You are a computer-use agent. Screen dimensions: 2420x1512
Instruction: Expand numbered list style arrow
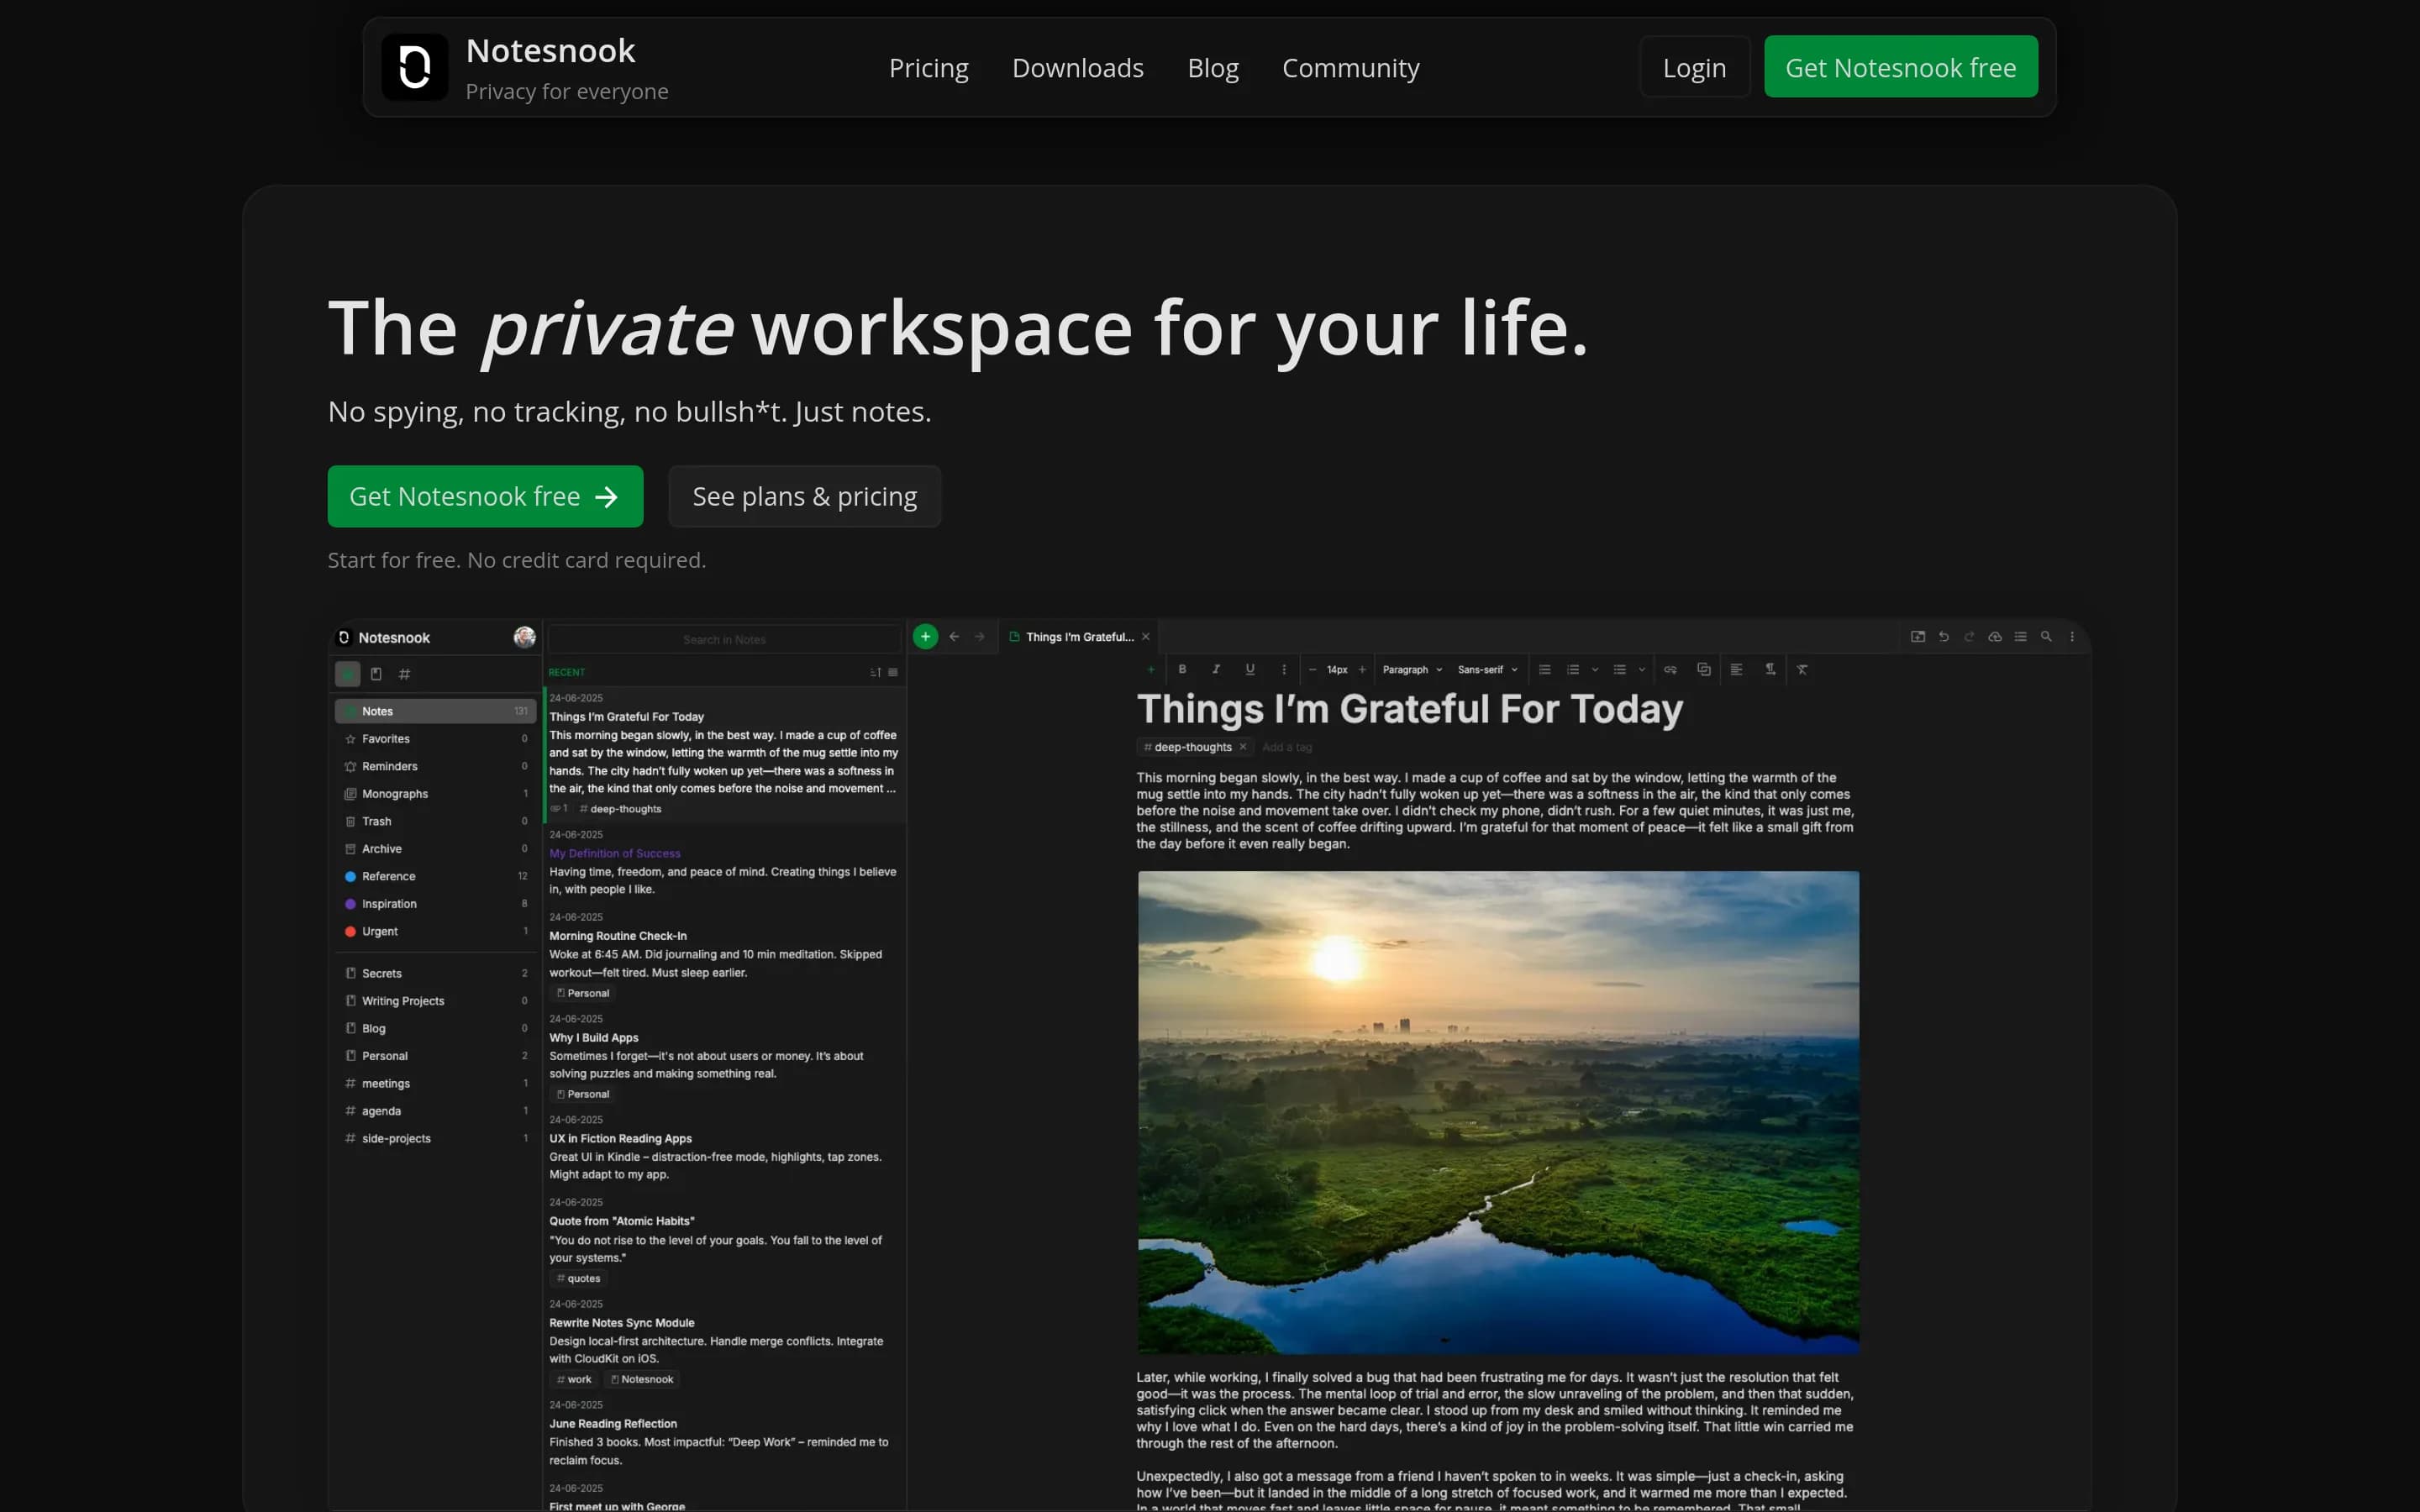(1595, 669)
